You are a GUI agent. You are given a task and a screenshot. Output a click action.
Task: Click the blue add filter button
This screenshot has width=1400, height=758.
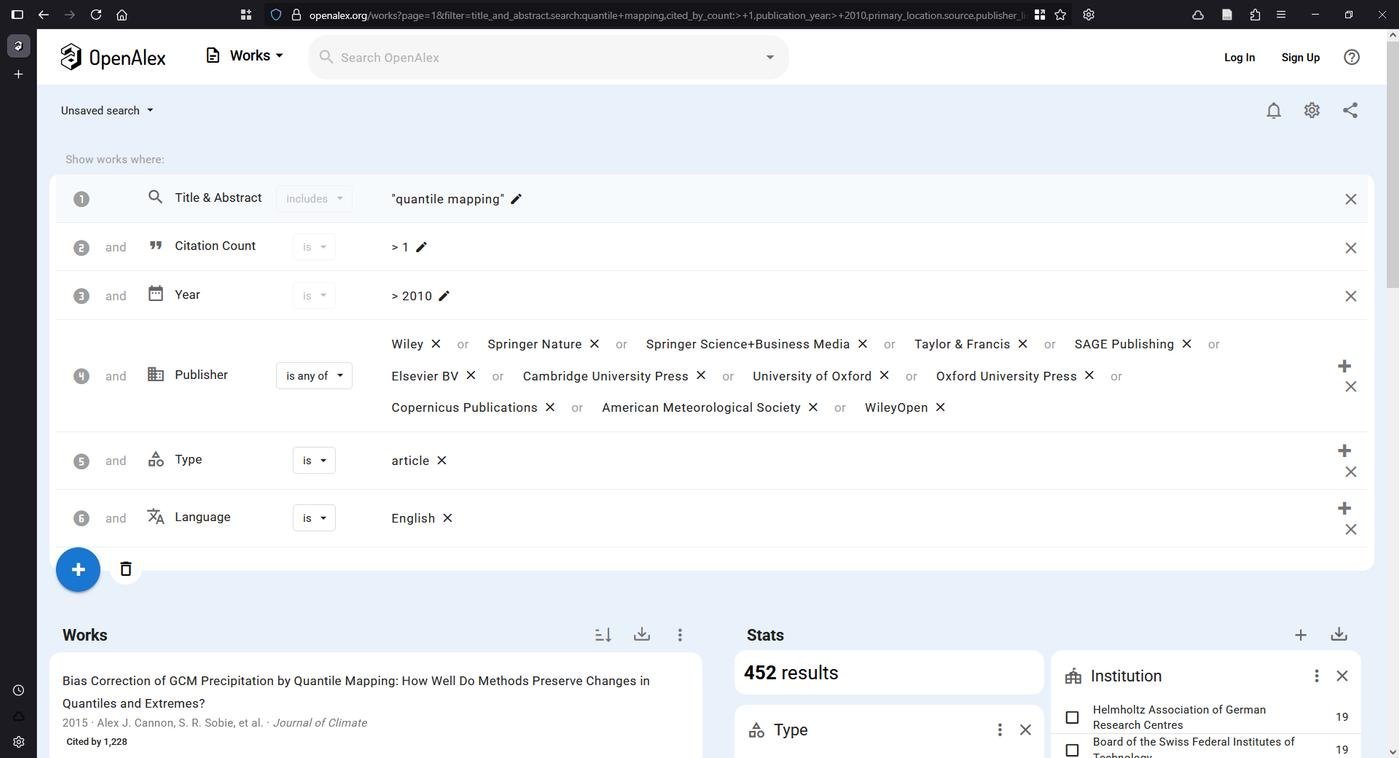(x=78, y=570)
